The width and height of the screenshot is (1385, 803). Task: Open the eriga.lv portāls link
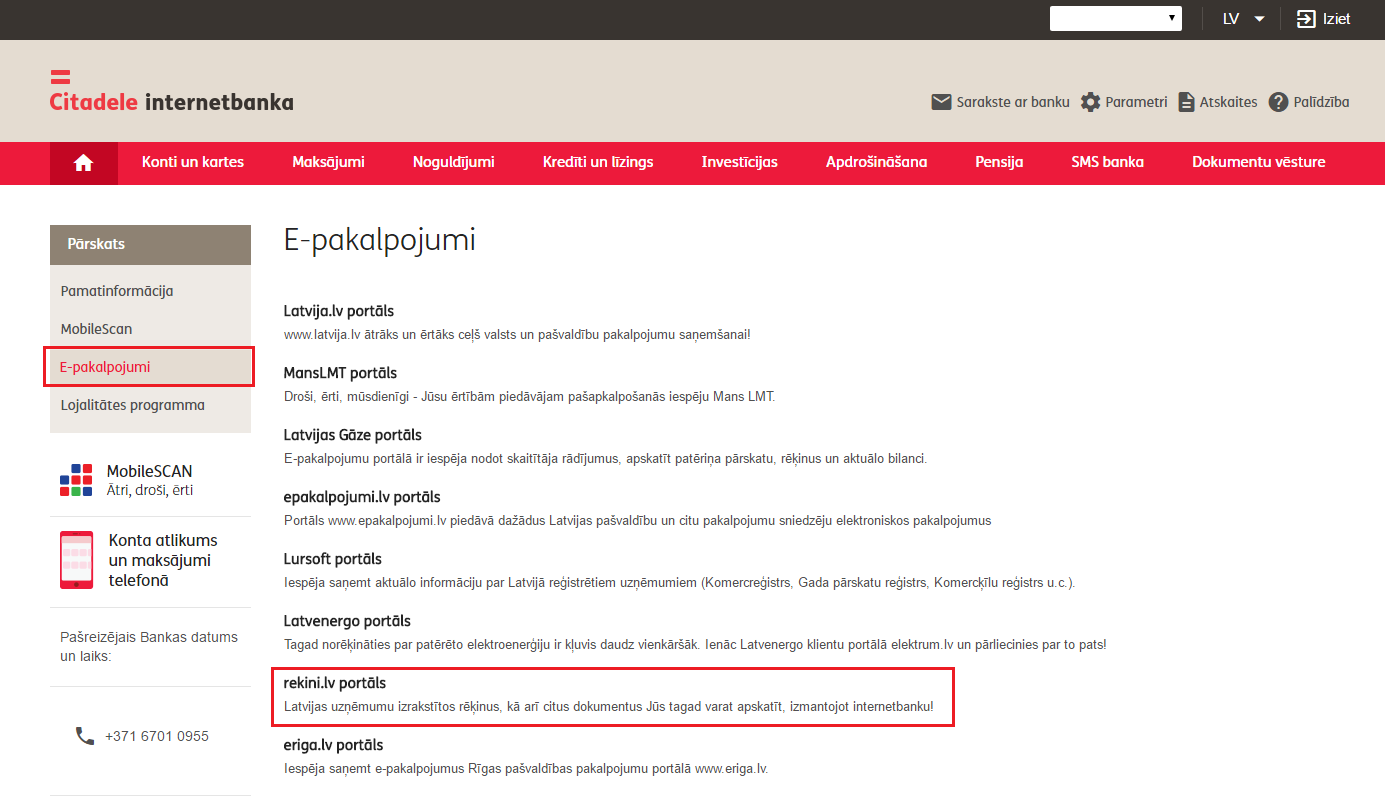click(334, 745)
